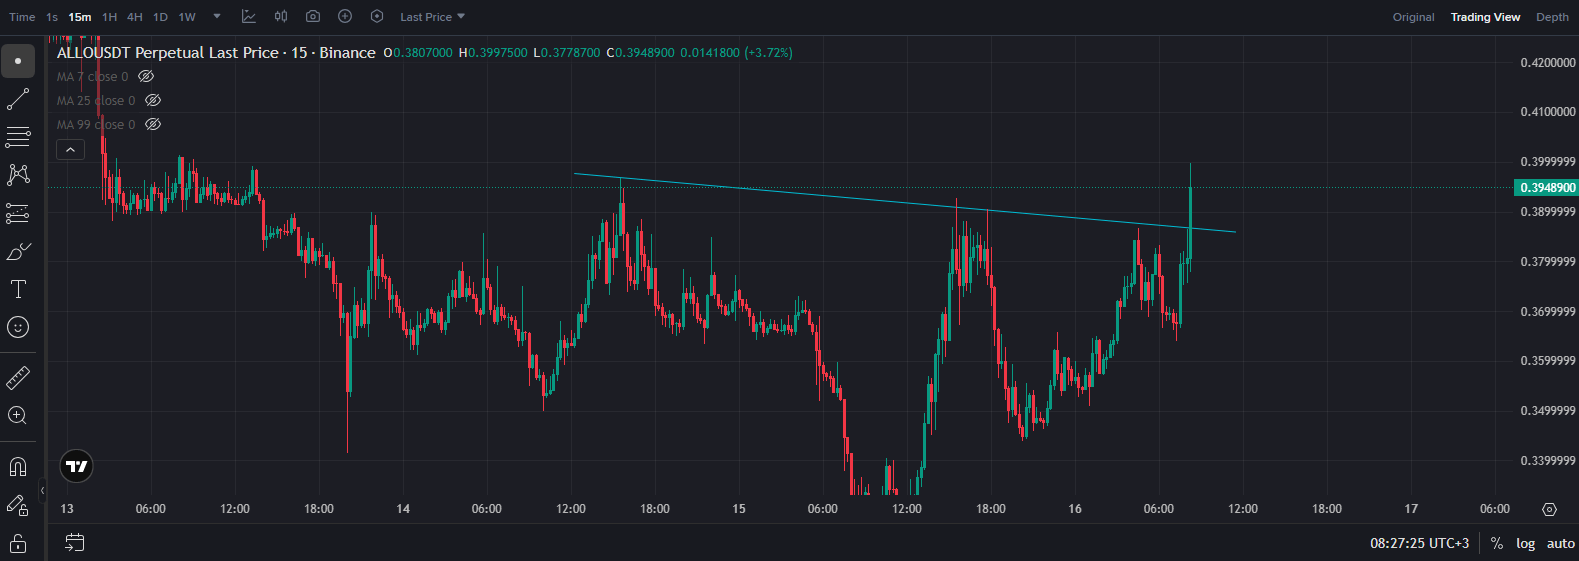Click the current price label 0.3948900

[x=1546, y=188]
